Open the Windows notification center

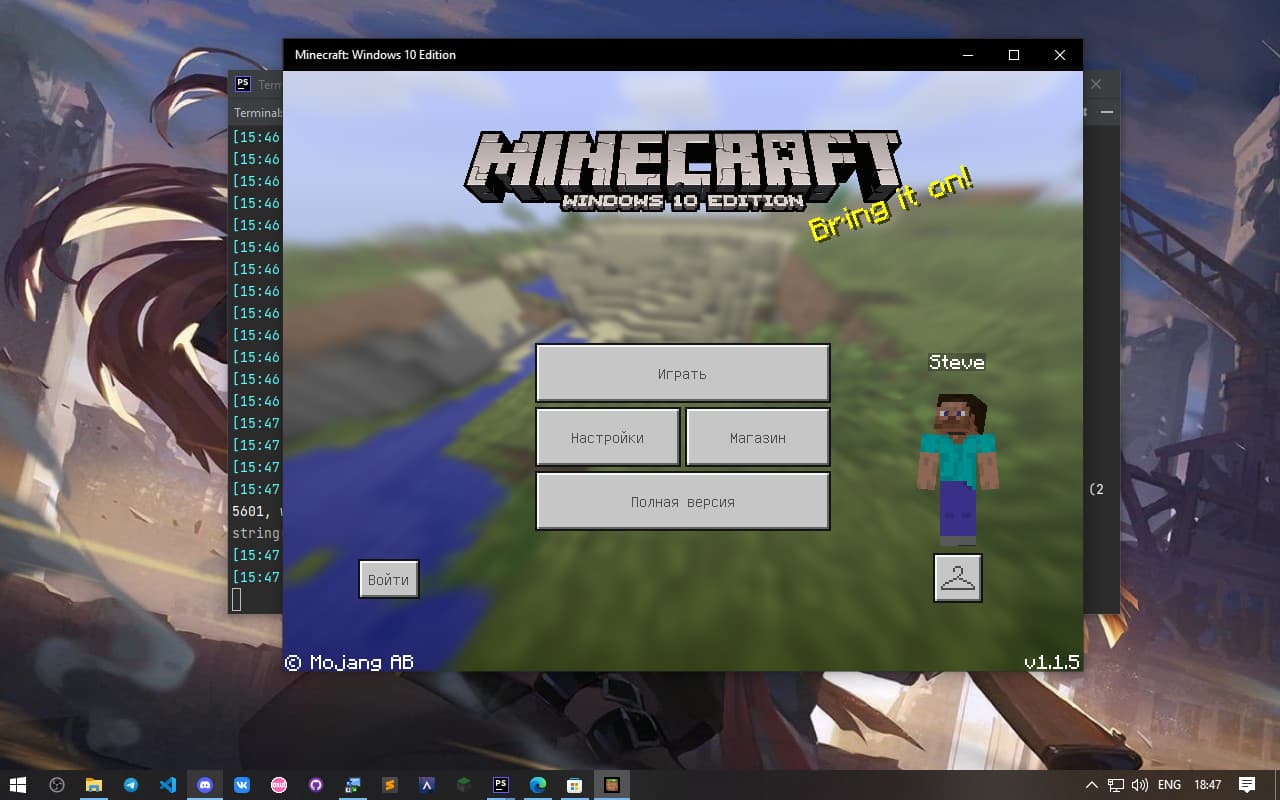tap(1247, 785)
